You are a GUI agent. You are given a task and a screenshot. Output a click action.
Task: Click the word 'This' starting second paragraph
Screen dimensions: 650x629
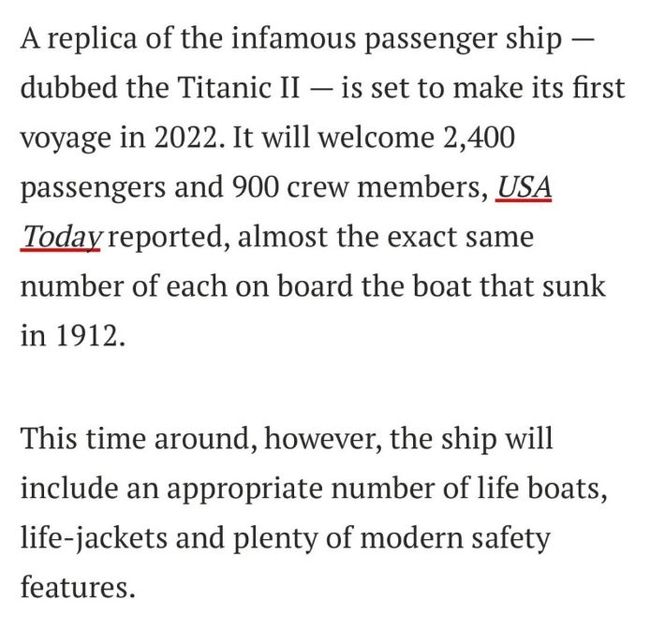(x=49, y=438)
